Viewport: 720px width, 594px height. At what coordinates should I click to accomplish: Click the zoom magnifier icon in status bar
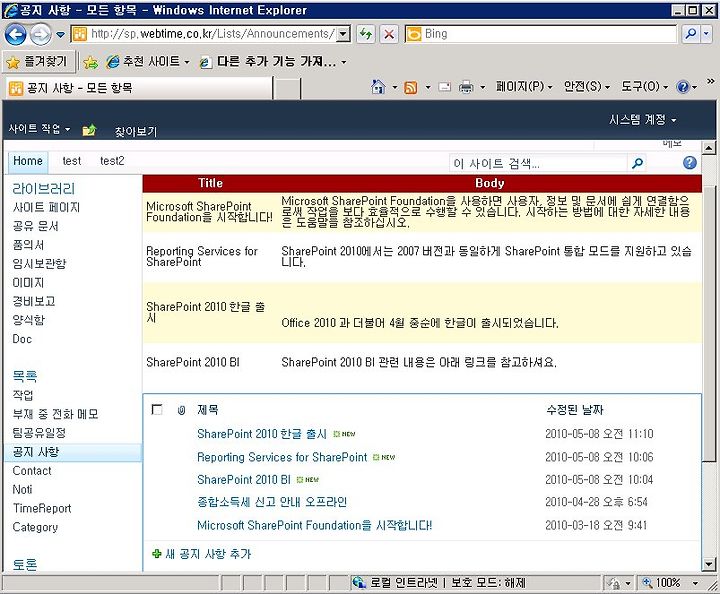pos(647,583)
